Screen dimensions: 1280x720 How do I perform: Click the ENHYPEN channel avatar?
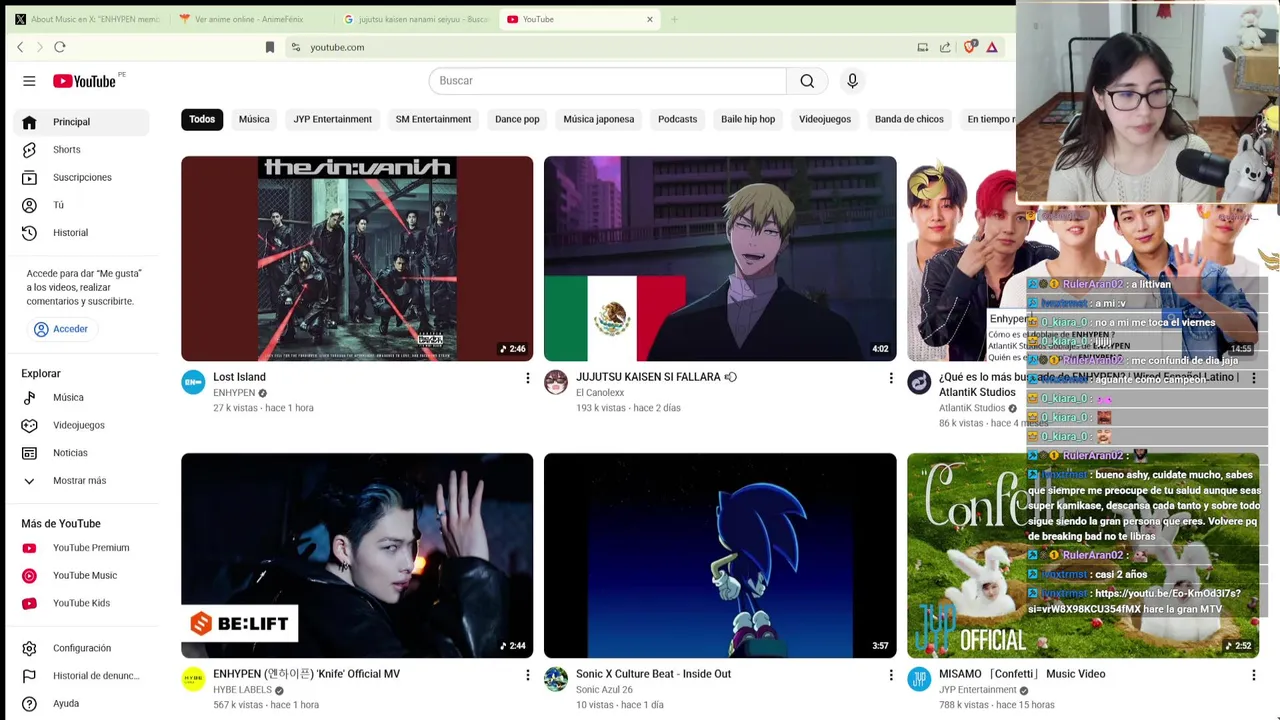(x=193, y=382)
